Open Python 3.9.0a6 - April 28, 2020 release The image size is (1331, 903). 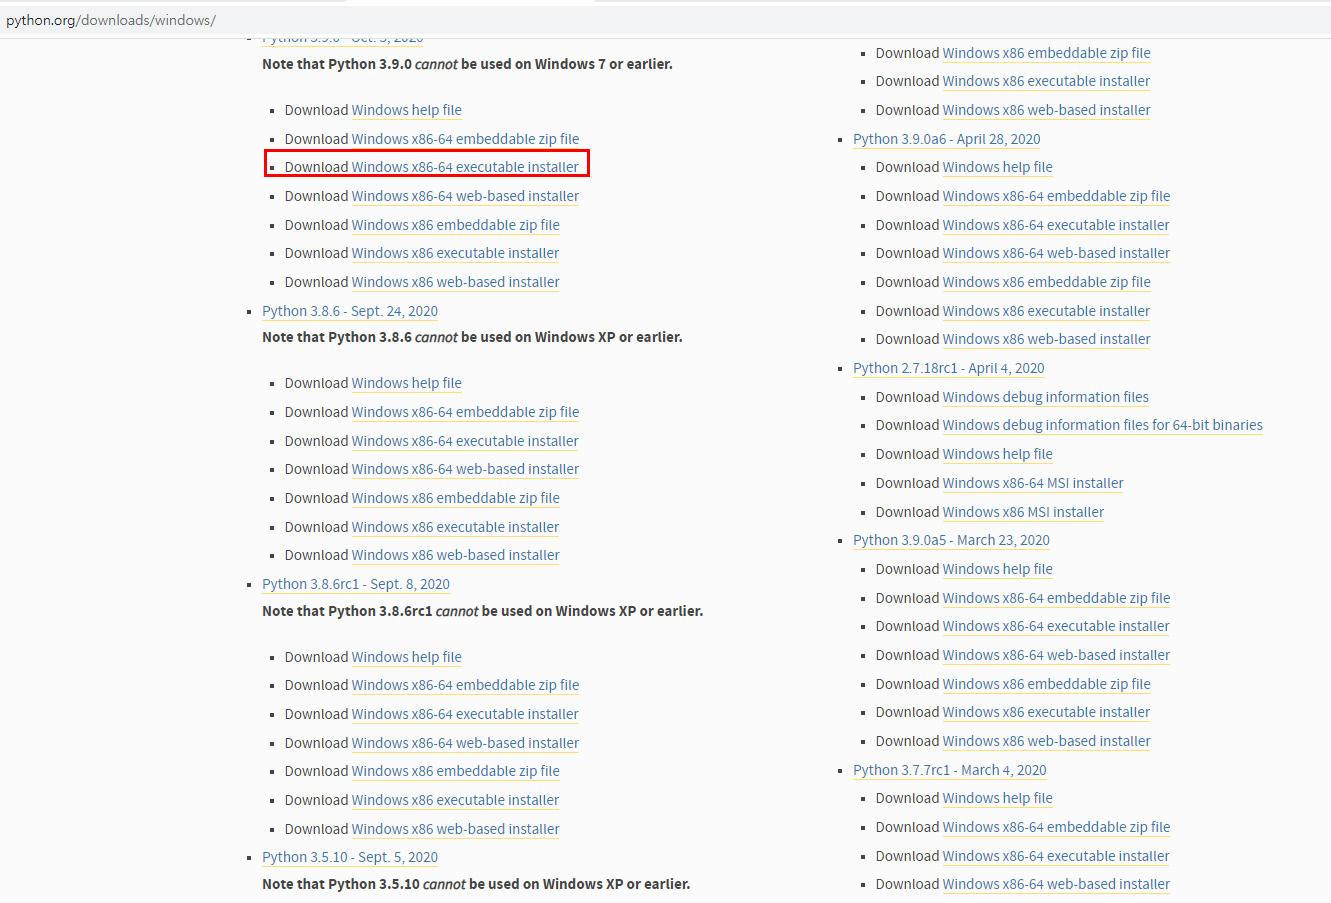click(947, 139)
